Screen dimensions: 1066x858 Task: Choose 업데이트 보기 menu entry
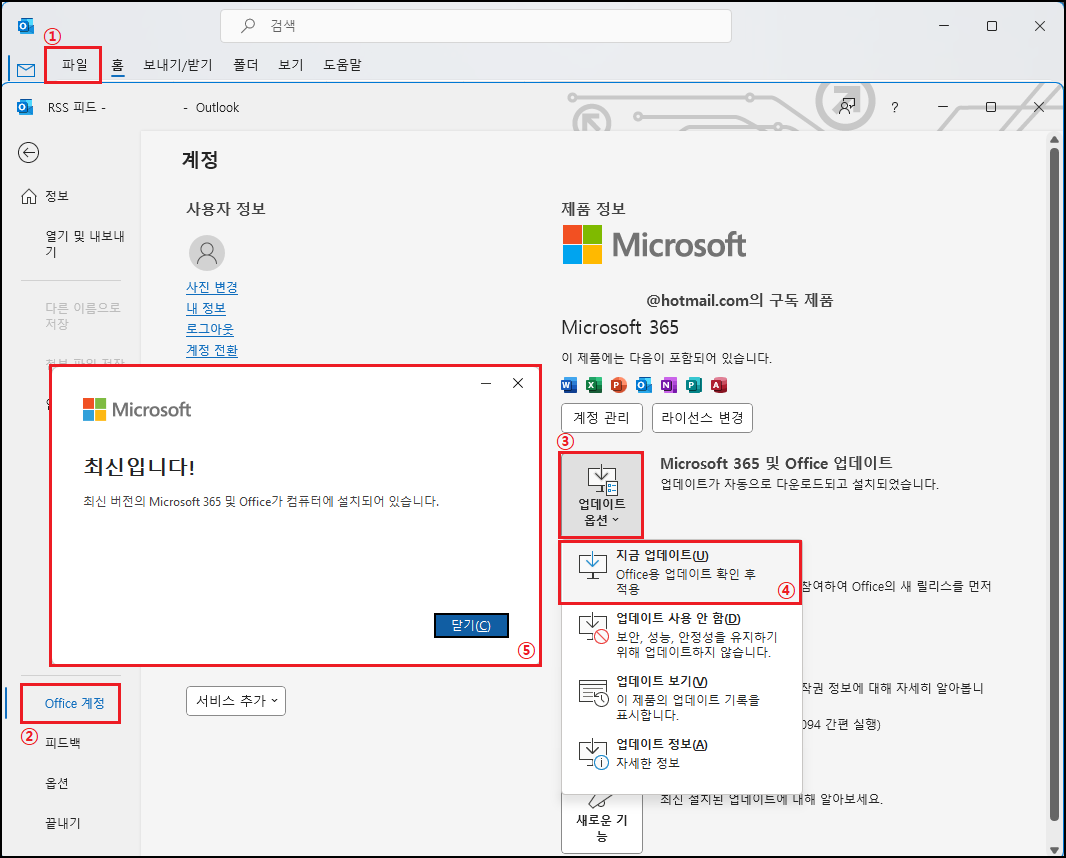tap(681, 697)
